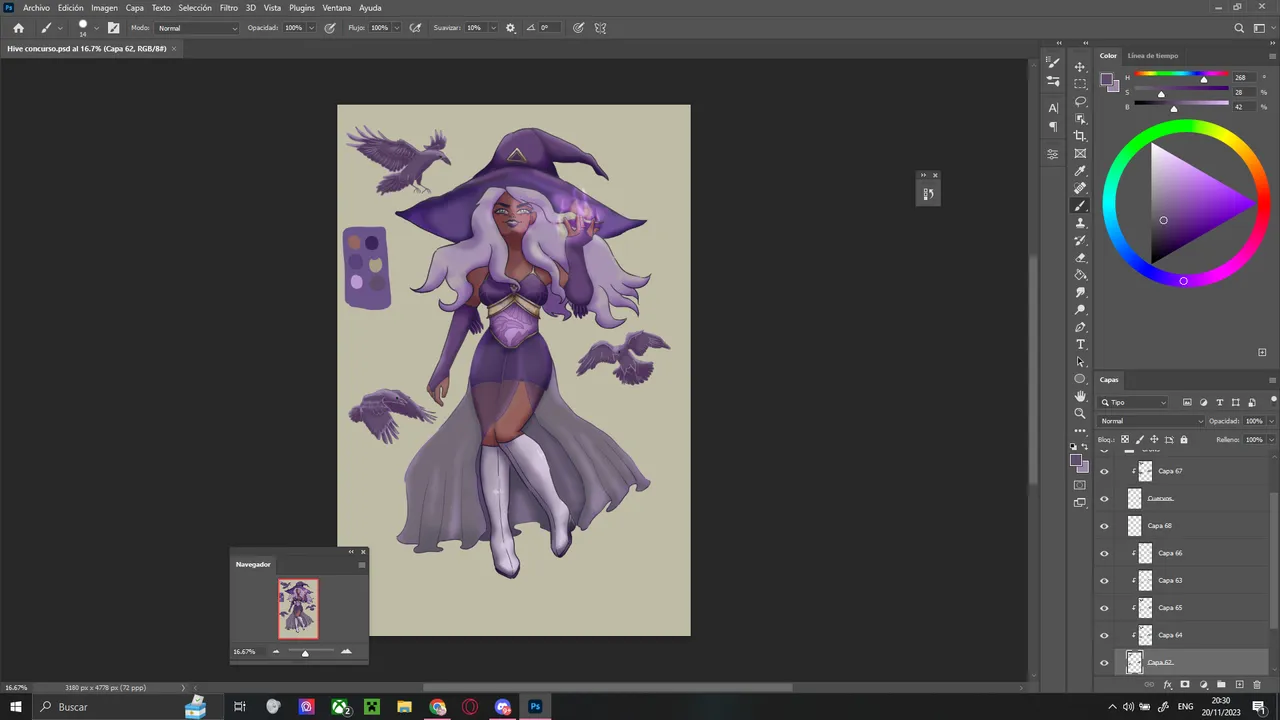Swap foreground and background colors
The height and width of the screenshot is (720, 1280).
(1086, 447)
